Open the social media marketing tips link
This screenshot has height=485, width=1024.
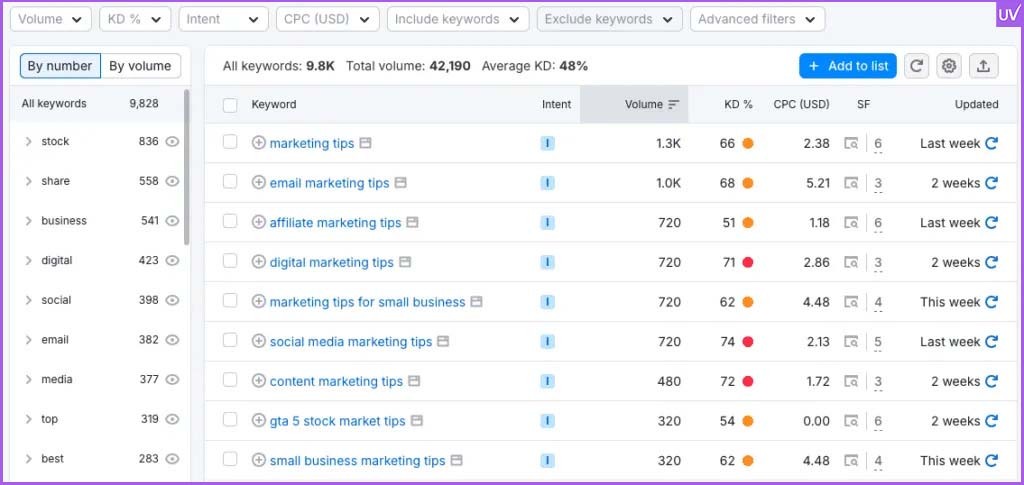351,342
